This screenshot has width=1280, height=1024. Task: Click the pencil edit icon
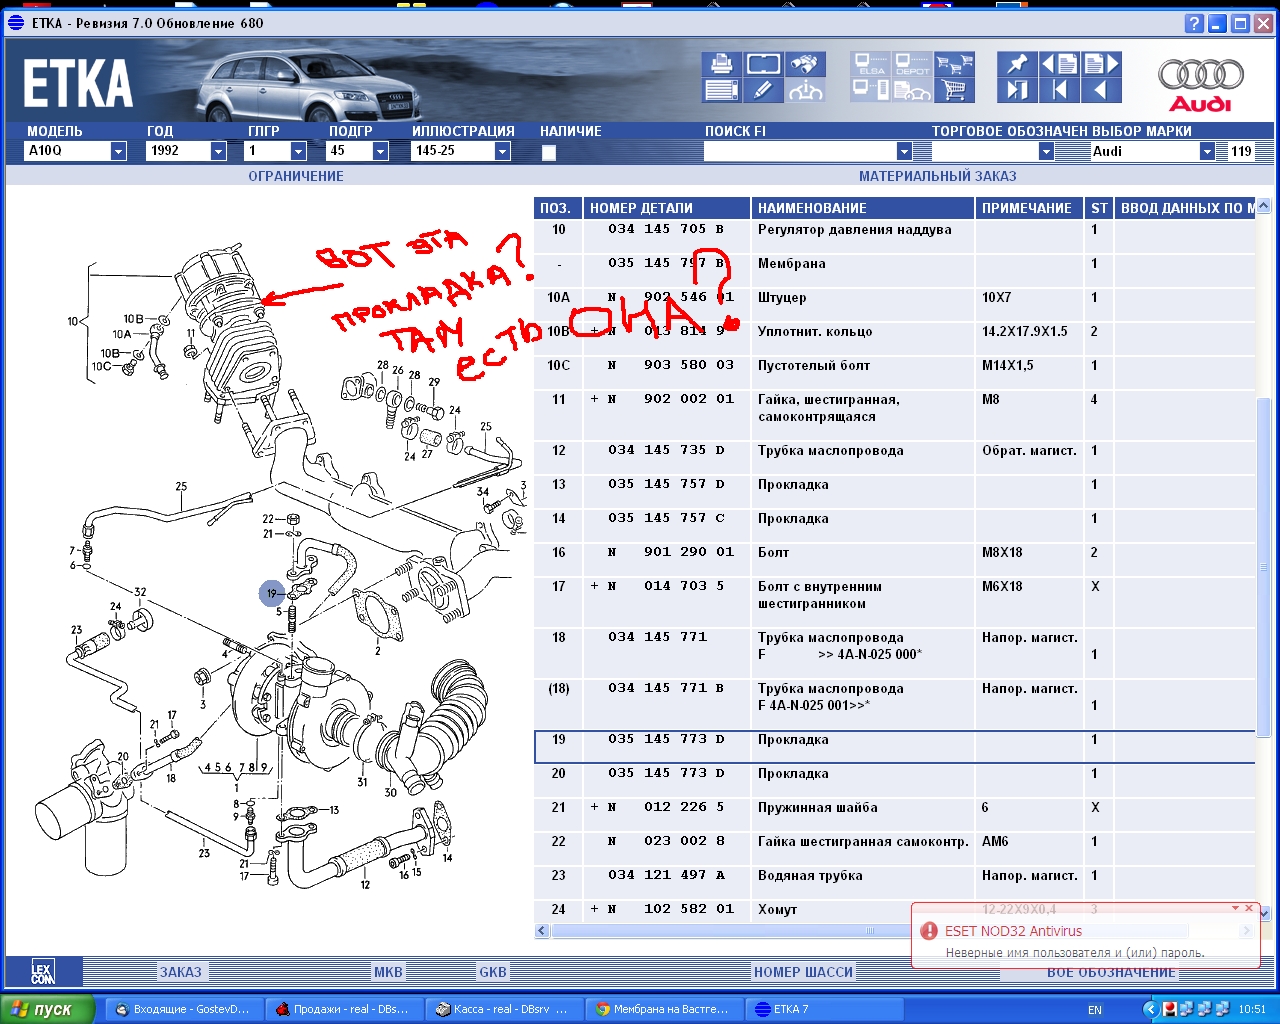(x=763, y=91)
